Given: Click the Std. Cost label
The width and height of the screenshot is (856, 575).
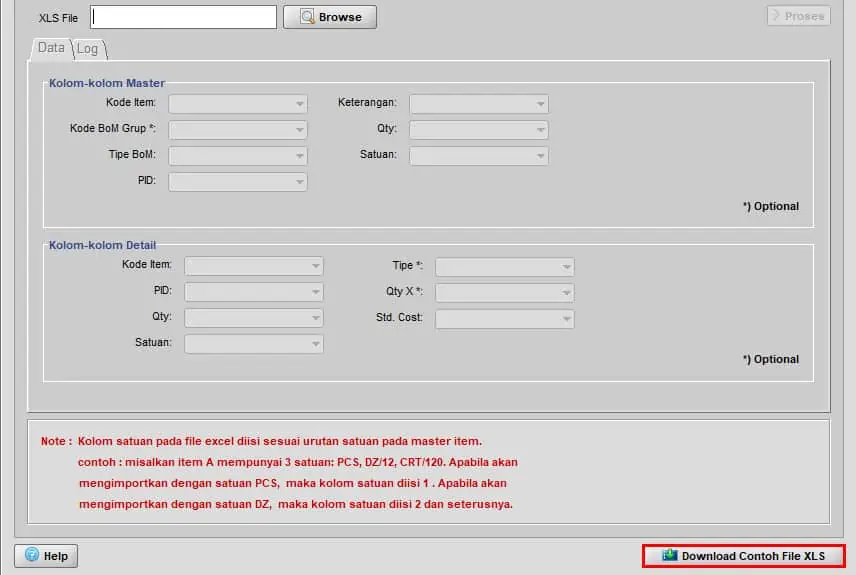Looking at the screenshot, I should [399, 317].
